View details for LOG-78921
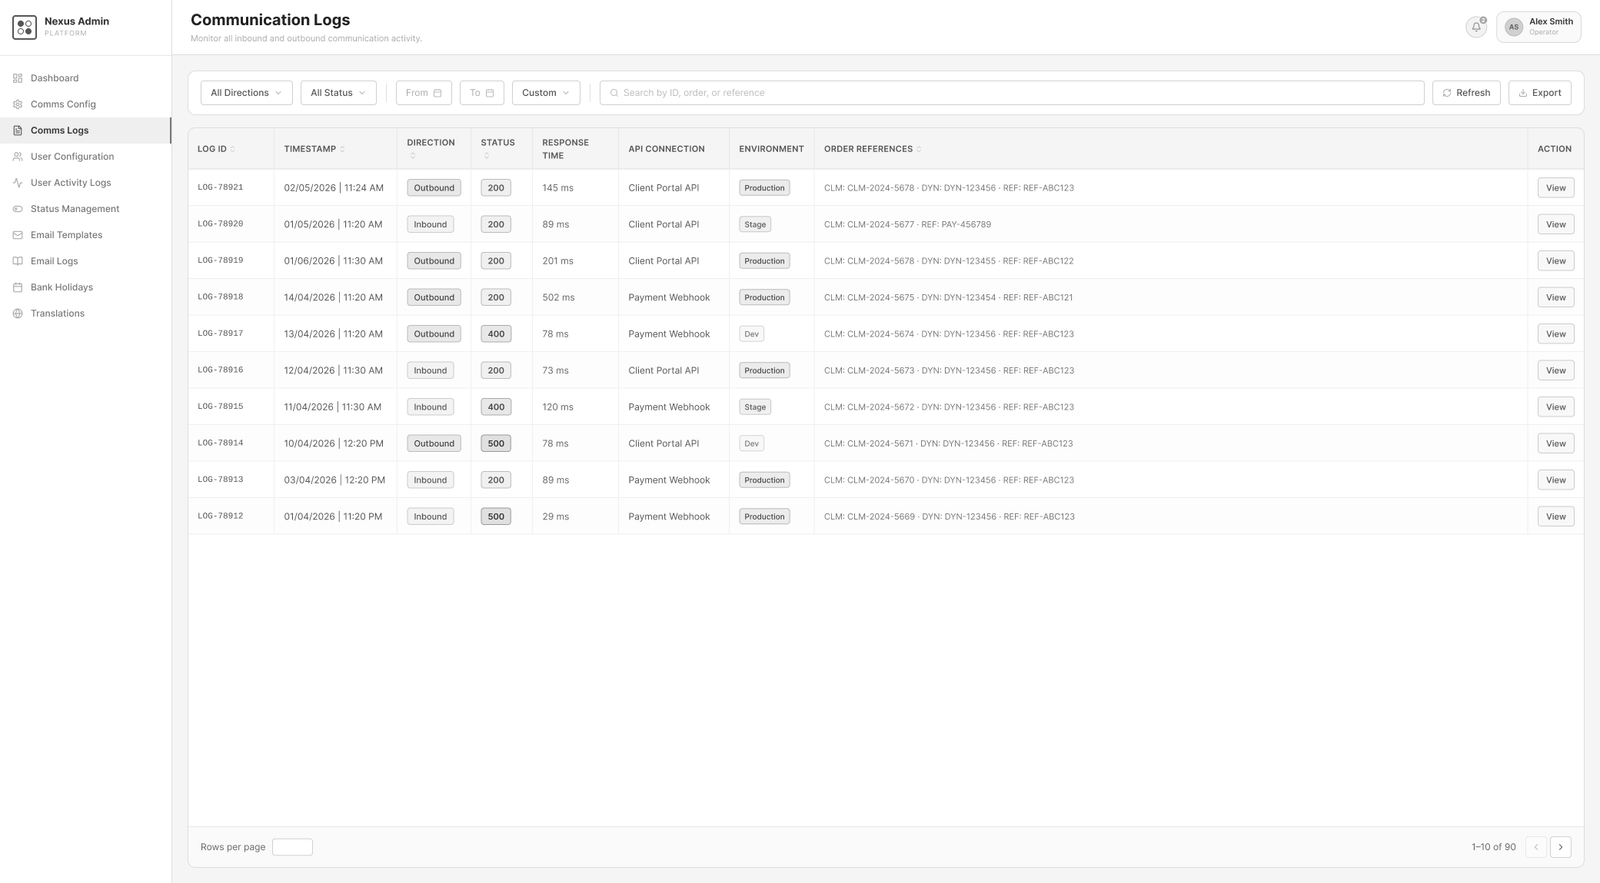Screen dimensions: 1600x883 tap(1556, 188)
